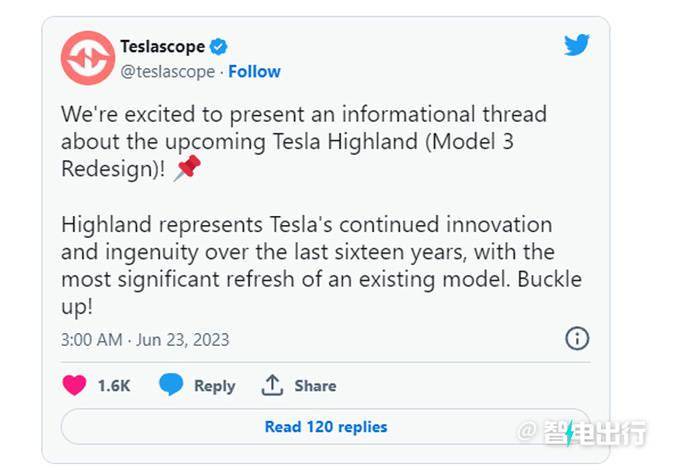Click the Share text label
This screenshot has width=680, height=470.
[x=315, y=386]
